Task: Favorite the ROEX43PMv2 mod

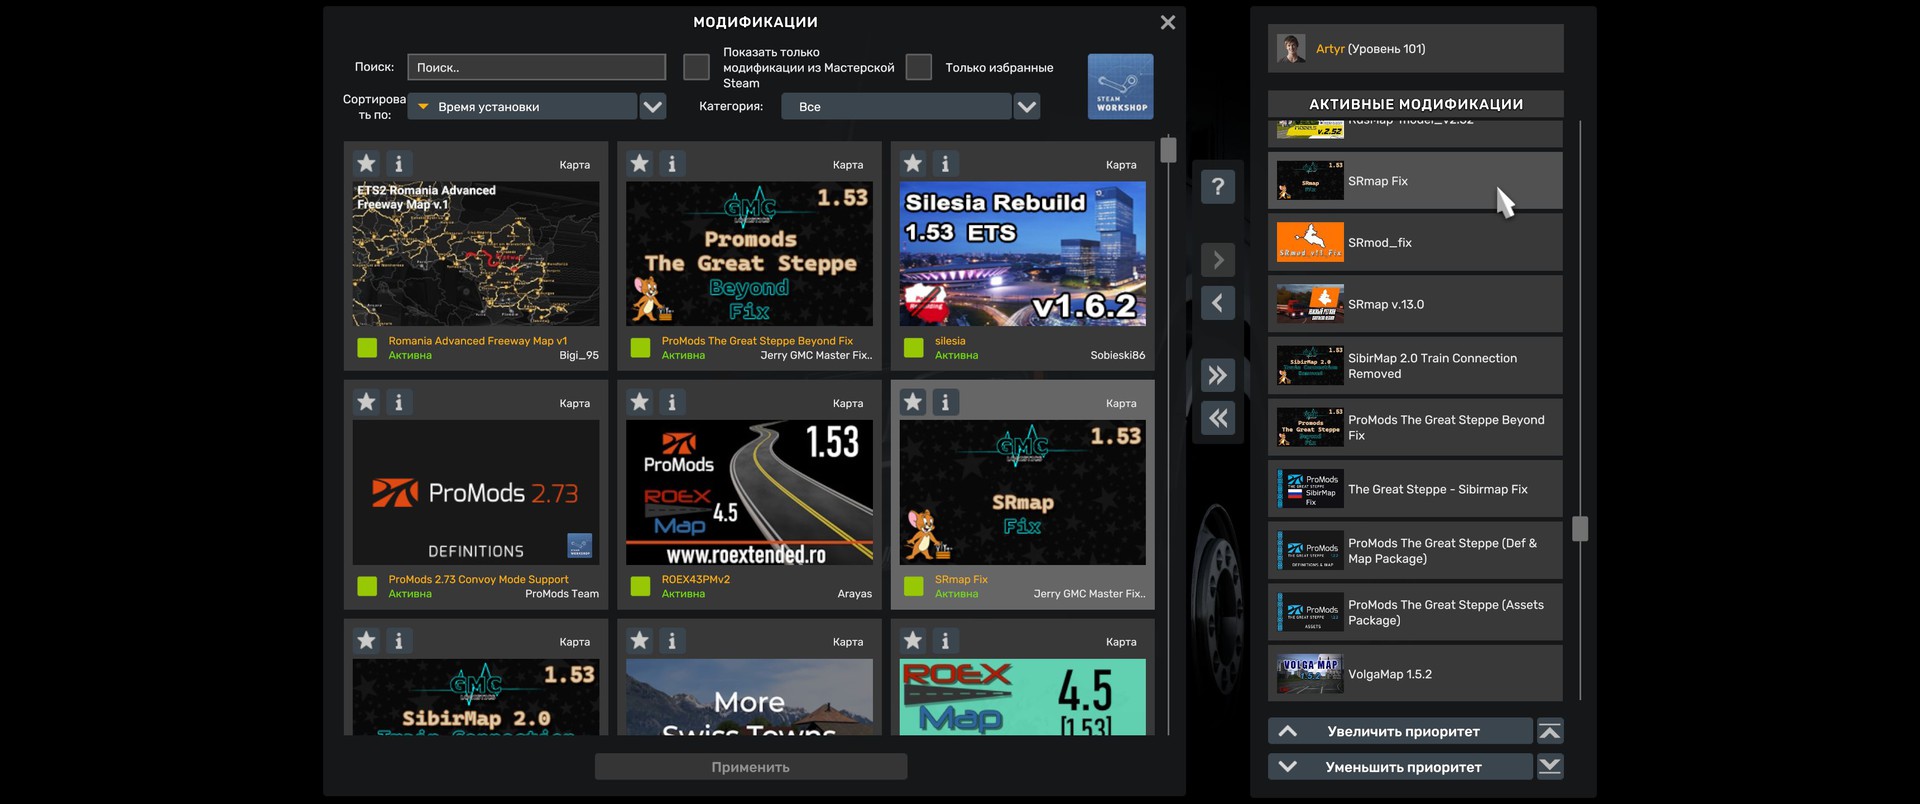Action: 640,402
